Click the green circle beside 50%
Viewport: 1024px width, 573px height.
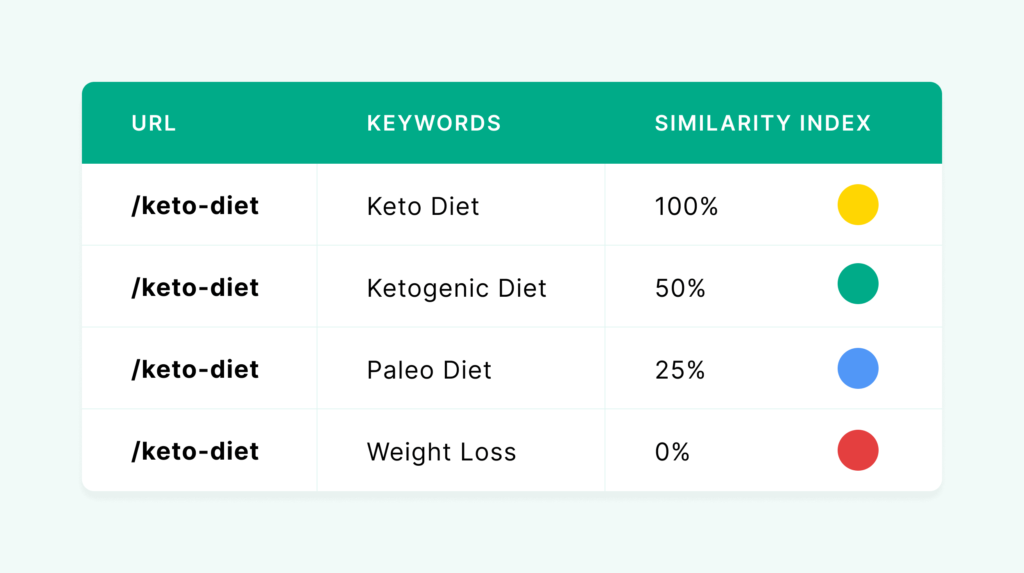(857, 284)
